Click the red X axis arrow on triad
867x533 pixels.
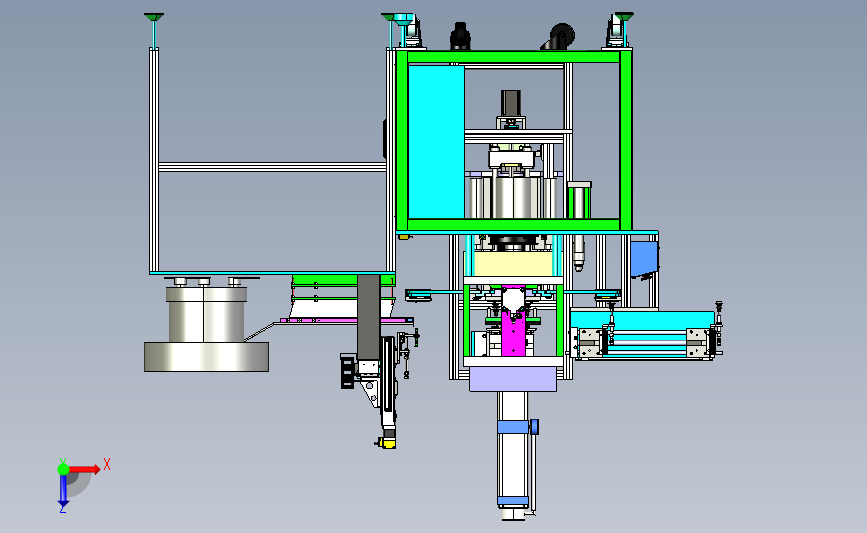tap(84, 469)
